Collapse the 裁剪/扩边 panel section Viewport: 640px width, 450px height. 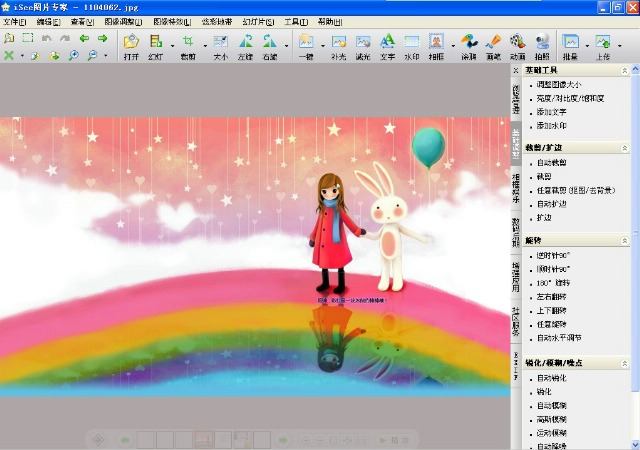click(624, 148)
